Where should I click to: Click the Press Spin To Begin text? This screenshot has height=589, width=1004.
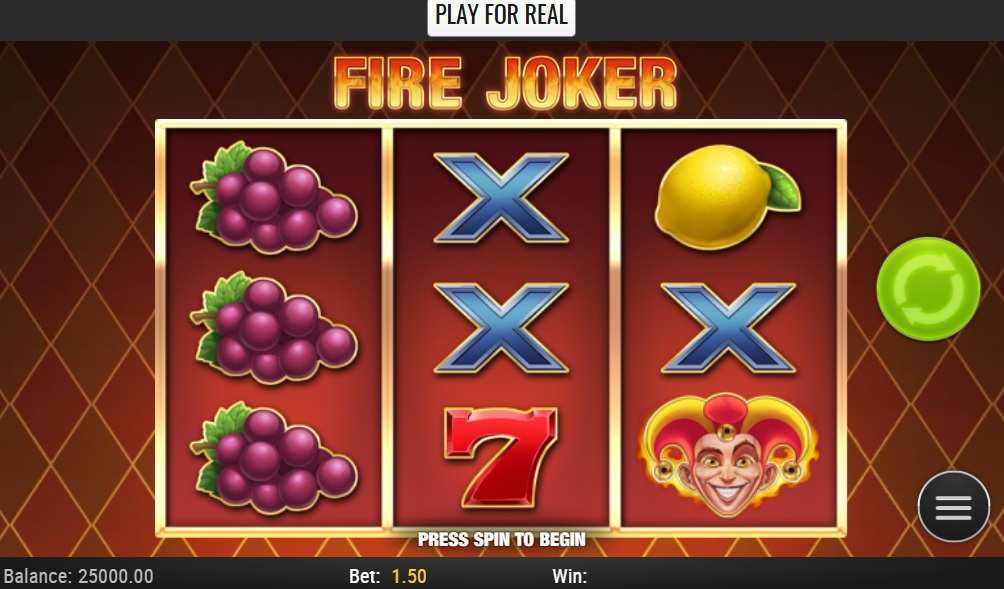pos(501,539)
